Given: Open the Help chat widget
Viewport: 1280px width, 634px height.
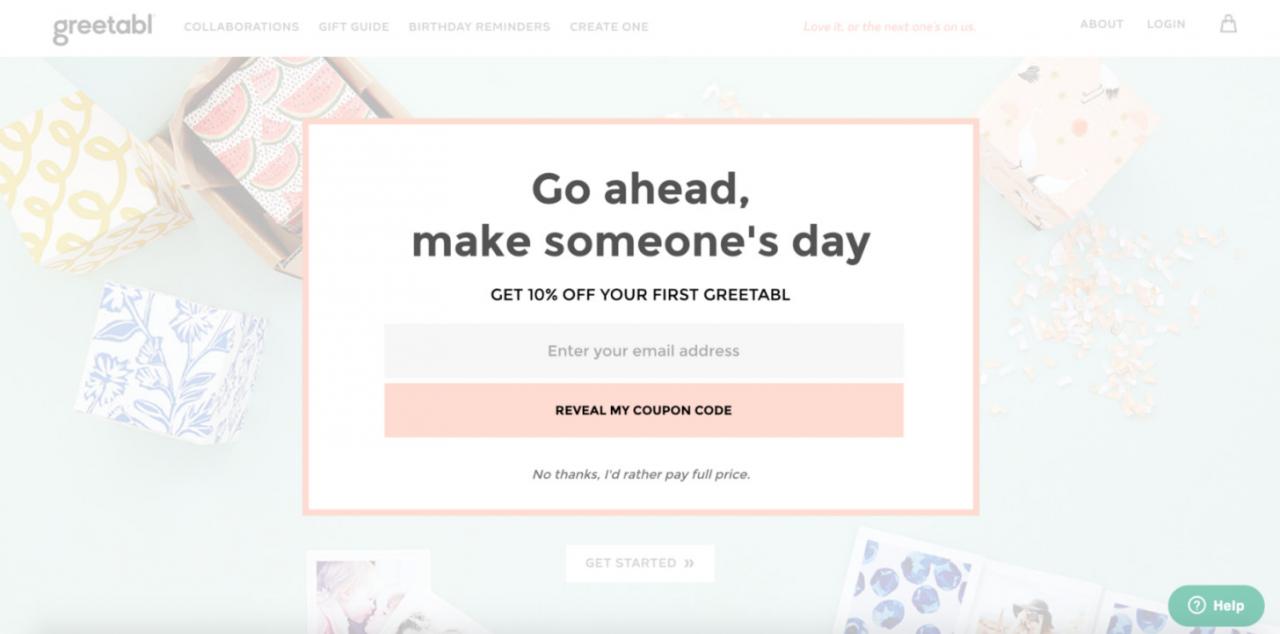Looking at the screenshot, I should coord(1216,605).
